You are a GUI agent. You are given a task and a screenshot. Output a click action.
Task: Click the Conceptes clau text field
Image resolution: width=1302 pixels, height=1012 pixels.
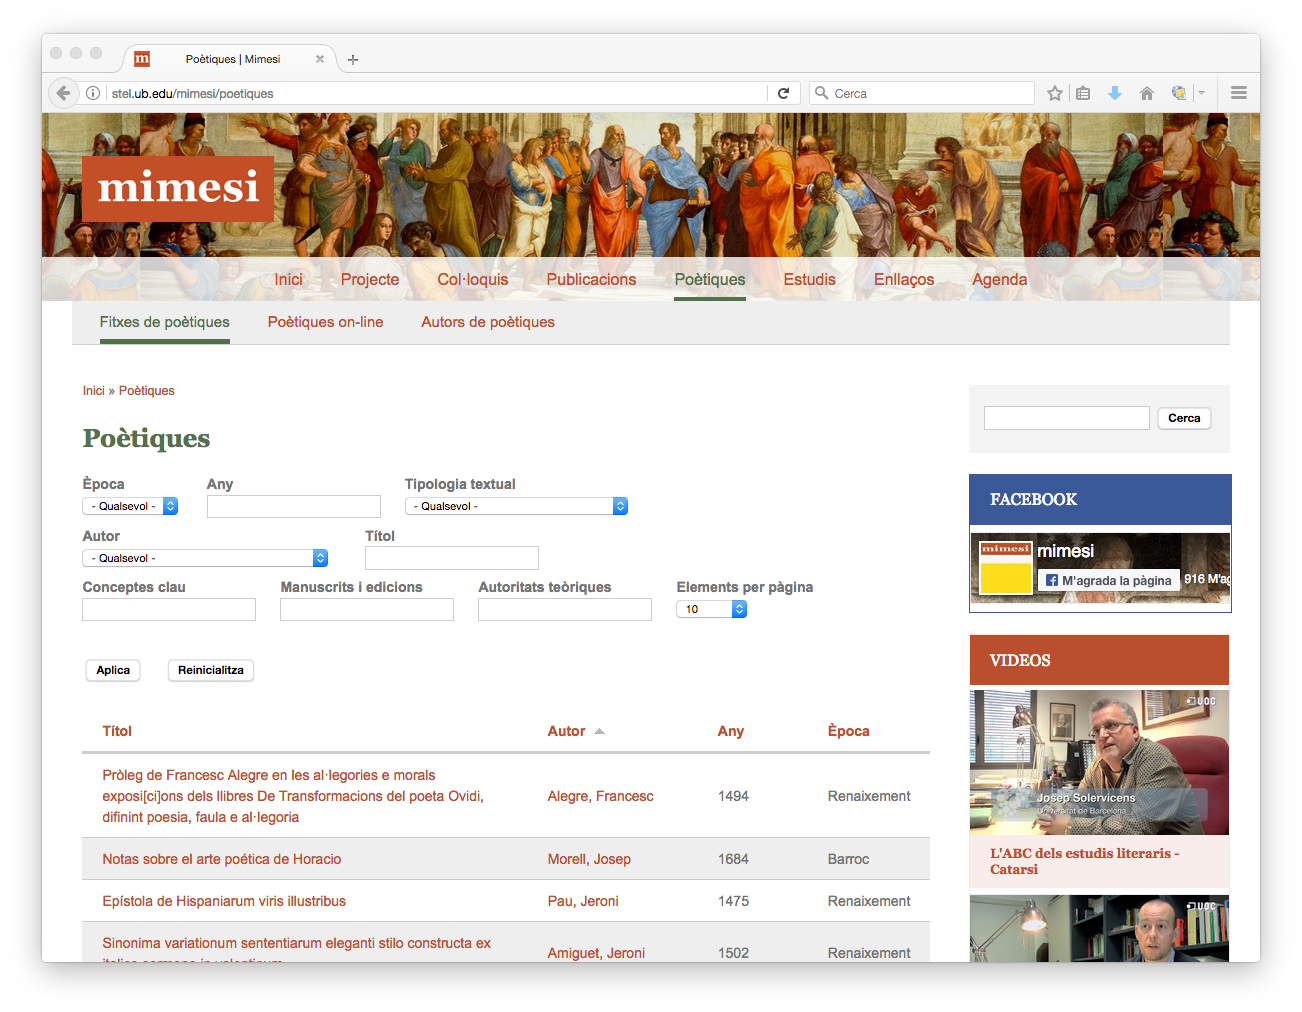[x=169, y=609]
